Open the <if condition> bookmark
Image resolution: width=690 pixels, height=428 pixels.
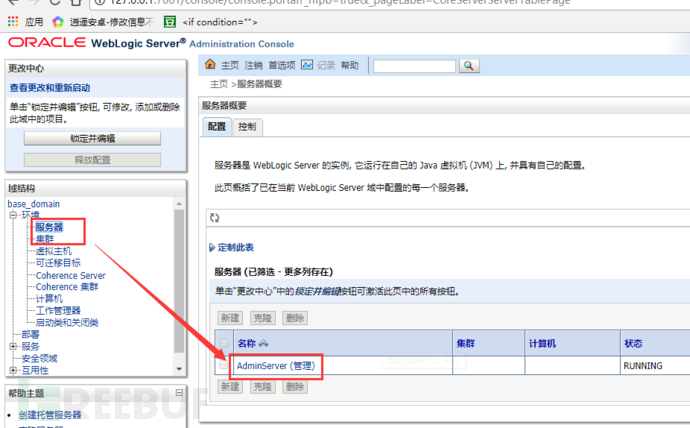point(211,22)
